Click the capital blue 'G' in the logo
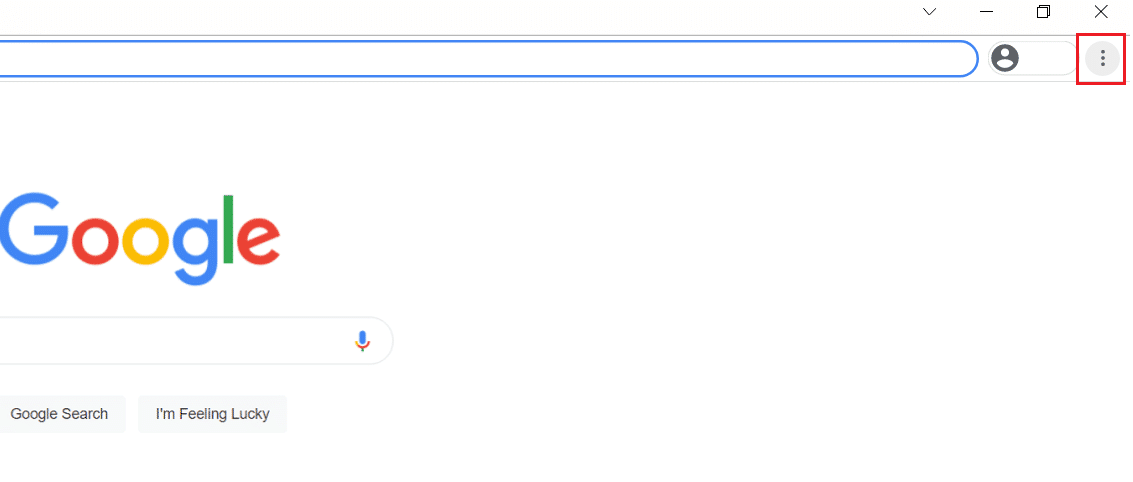Image resolution: width=1133 pixels, height=482 pixels. click(30, 228)
